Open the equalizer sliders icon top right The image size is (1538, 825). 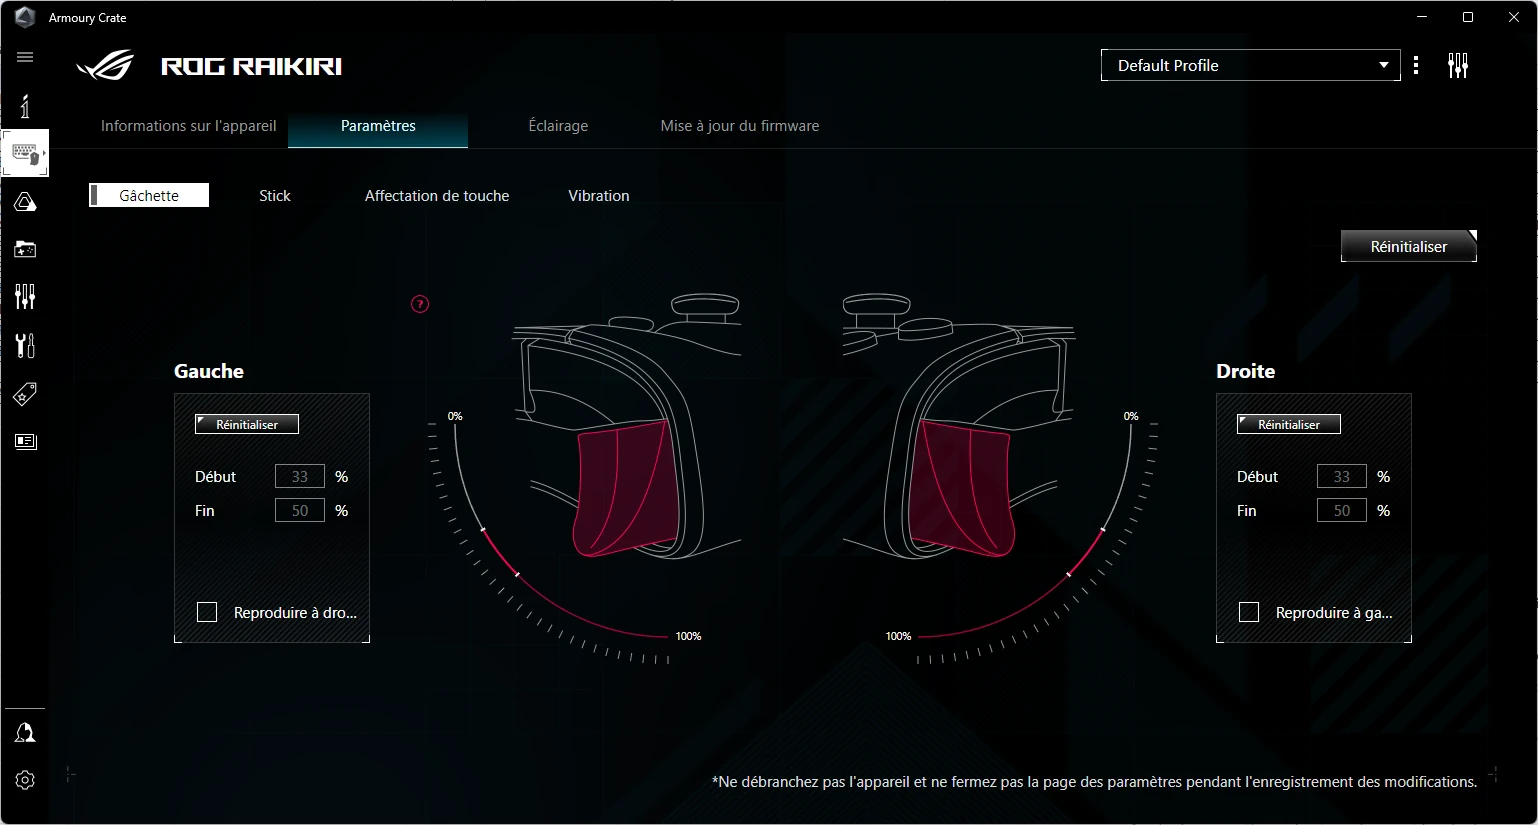click(x=1458, y=66)
